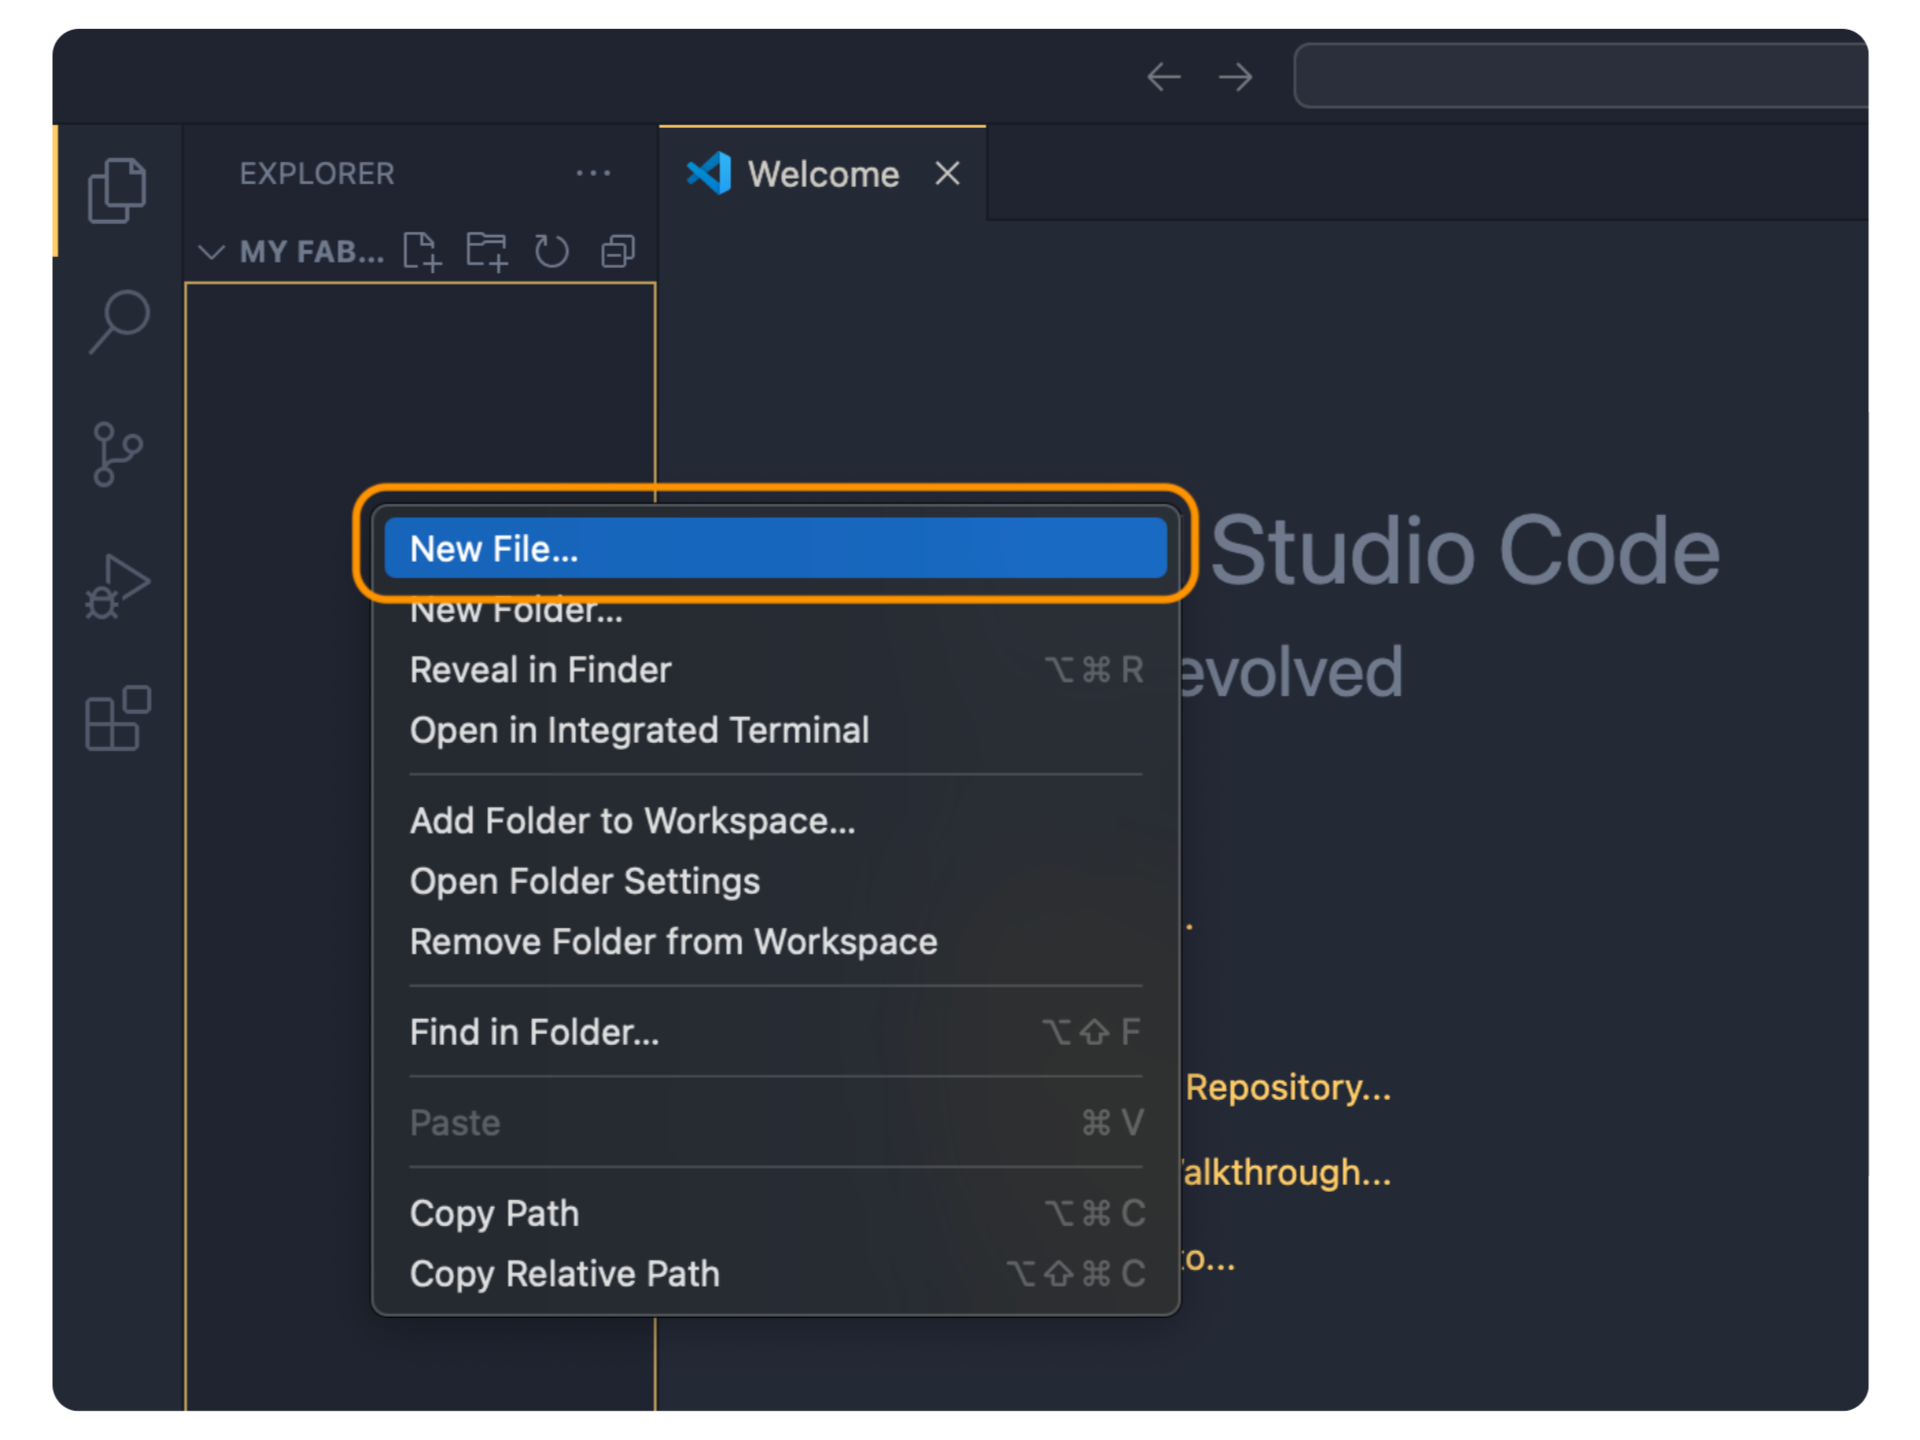Open the Source Control view
Screen dimensions: 1920x1440
[117, 454]
